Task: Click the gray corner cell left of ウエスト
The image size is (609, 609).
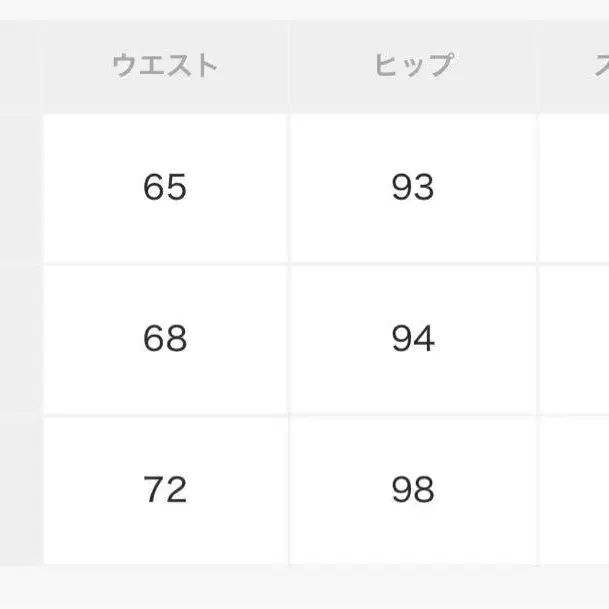Action: 20,67
